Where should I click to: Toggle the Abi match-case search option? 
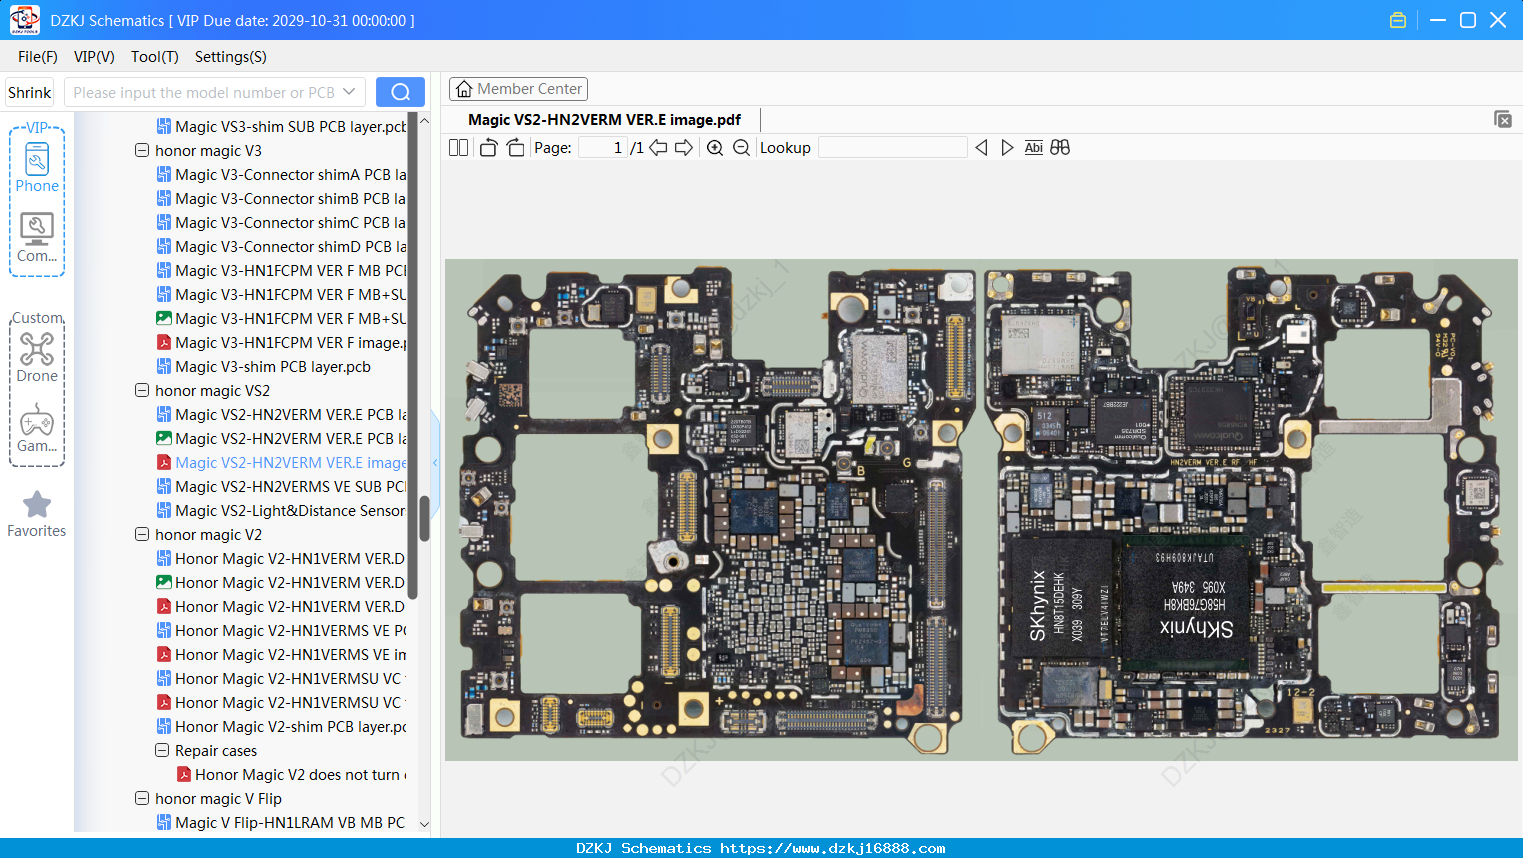click(1034, 148)
